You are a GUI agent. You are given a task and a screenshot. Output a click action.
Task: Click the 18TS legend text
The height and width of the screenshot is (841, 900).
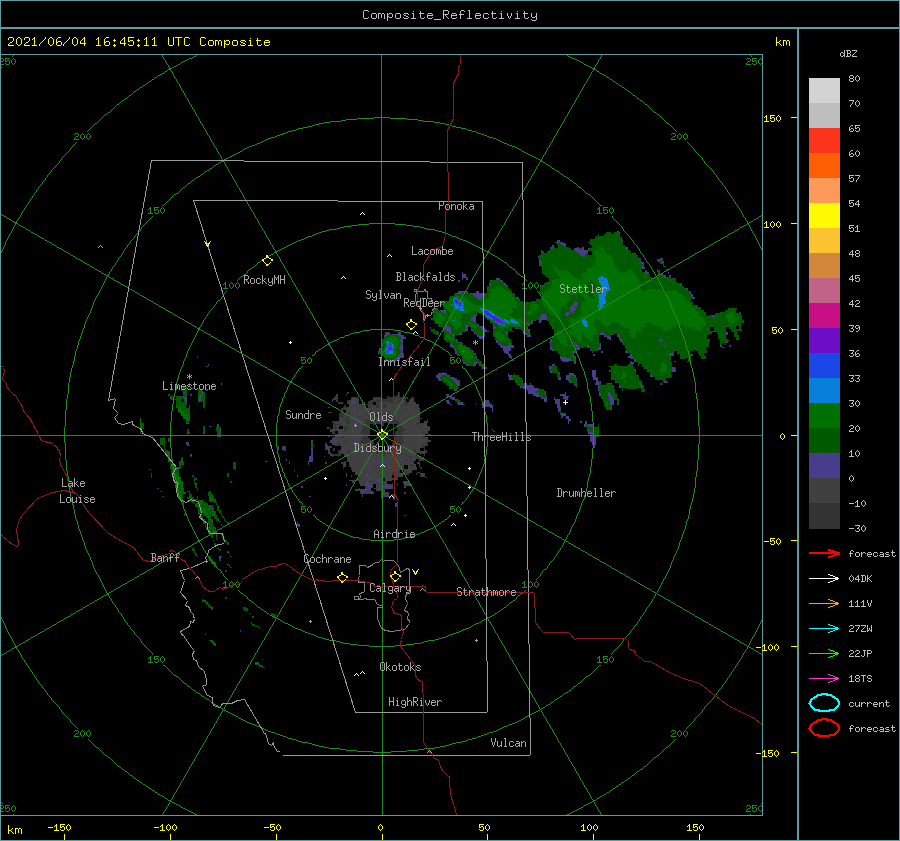click(x=860, y=679)
